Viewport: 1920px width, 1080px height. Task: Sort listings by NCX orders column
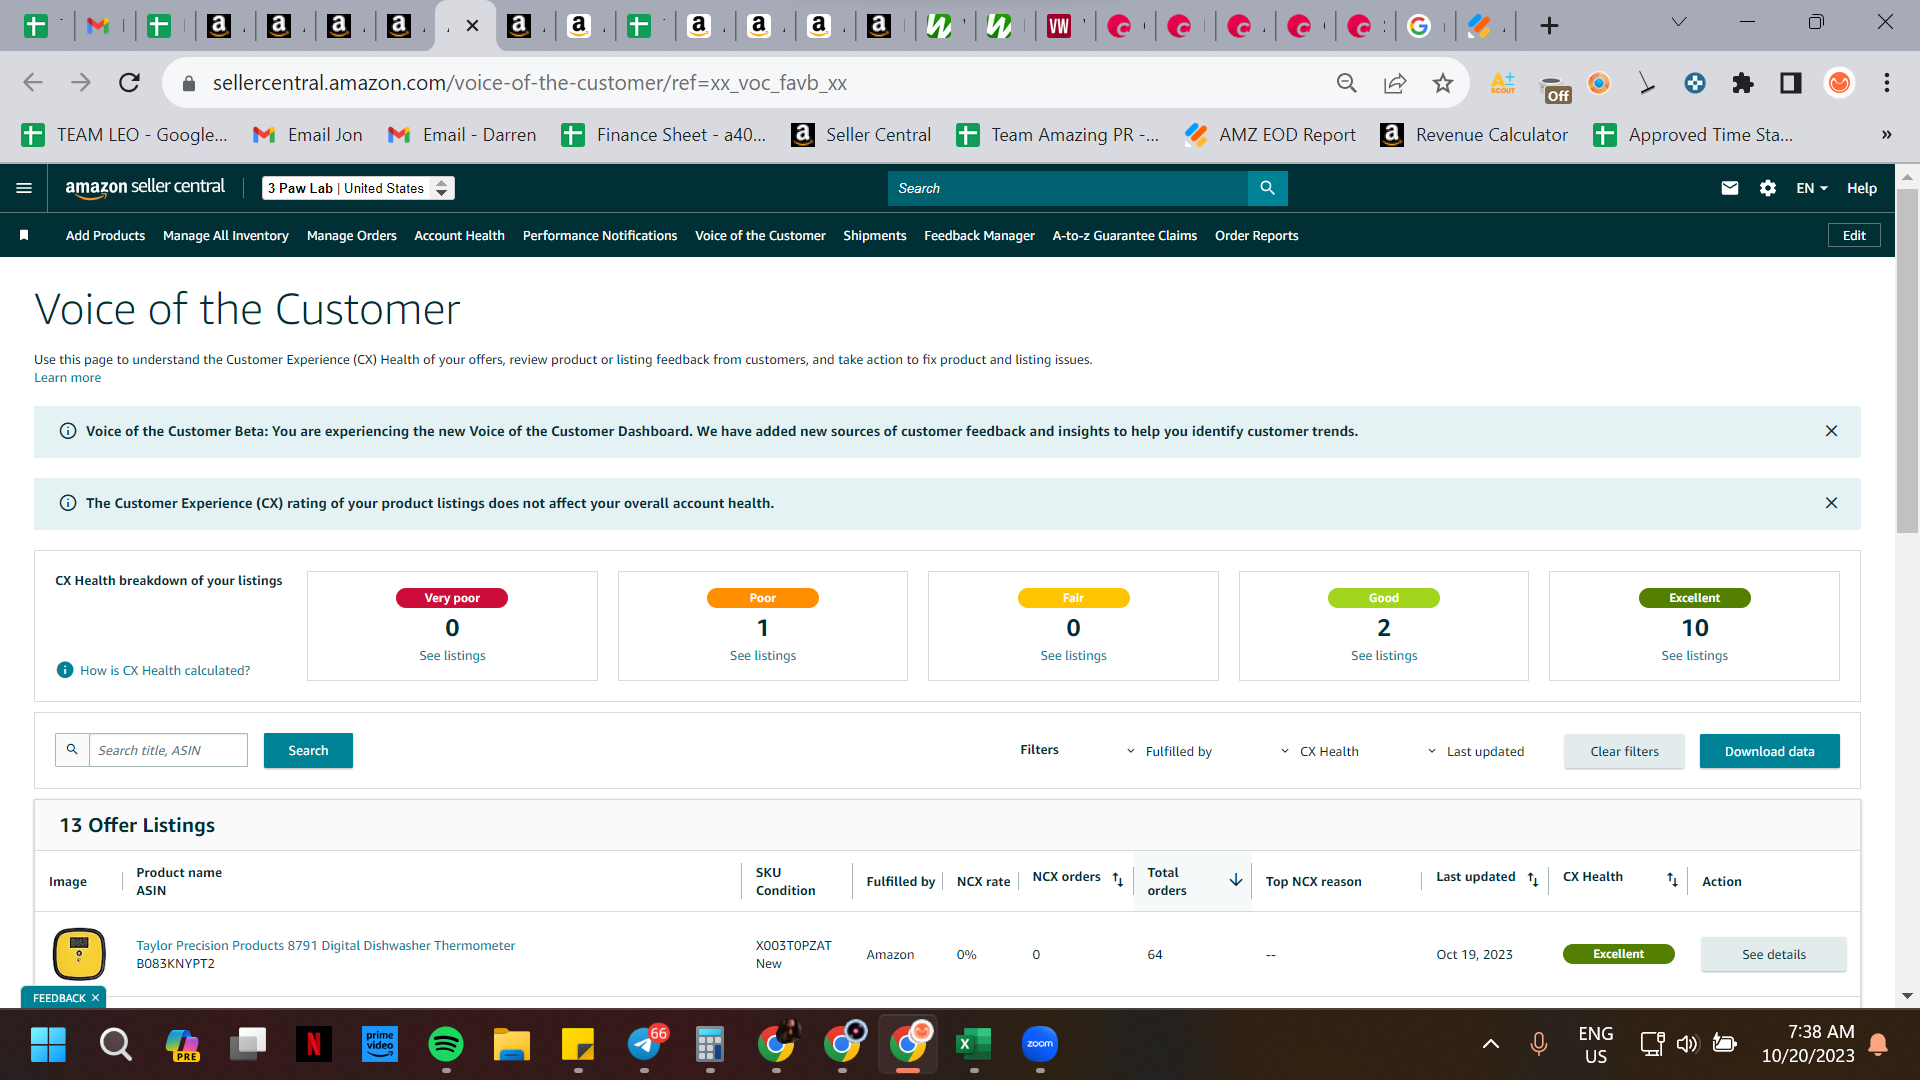(1118, 880)
